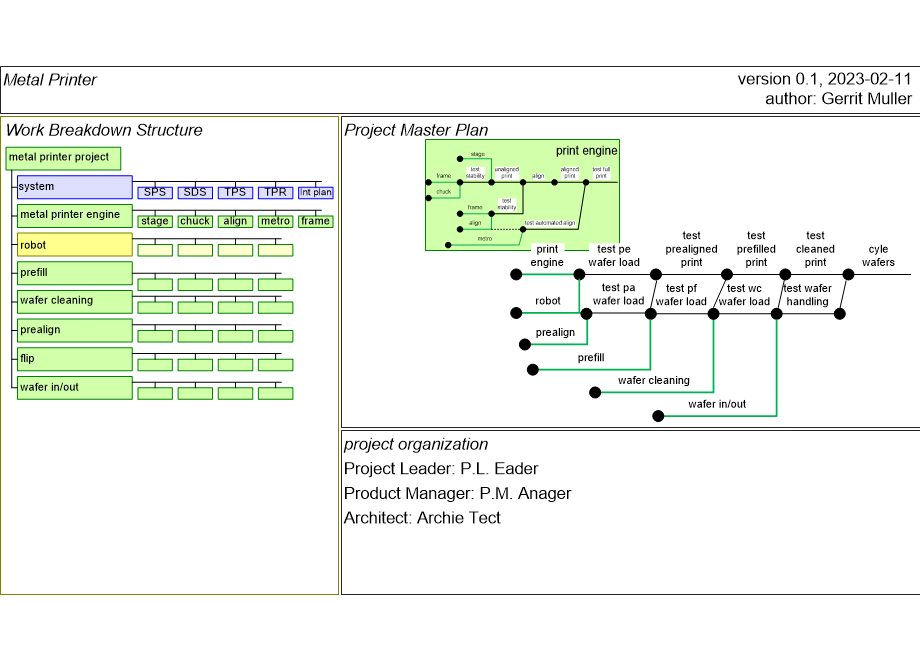The width and height of the screenshot is (920, 660).
Task: Click start node of the prefill line
Action: click(533, 370)
